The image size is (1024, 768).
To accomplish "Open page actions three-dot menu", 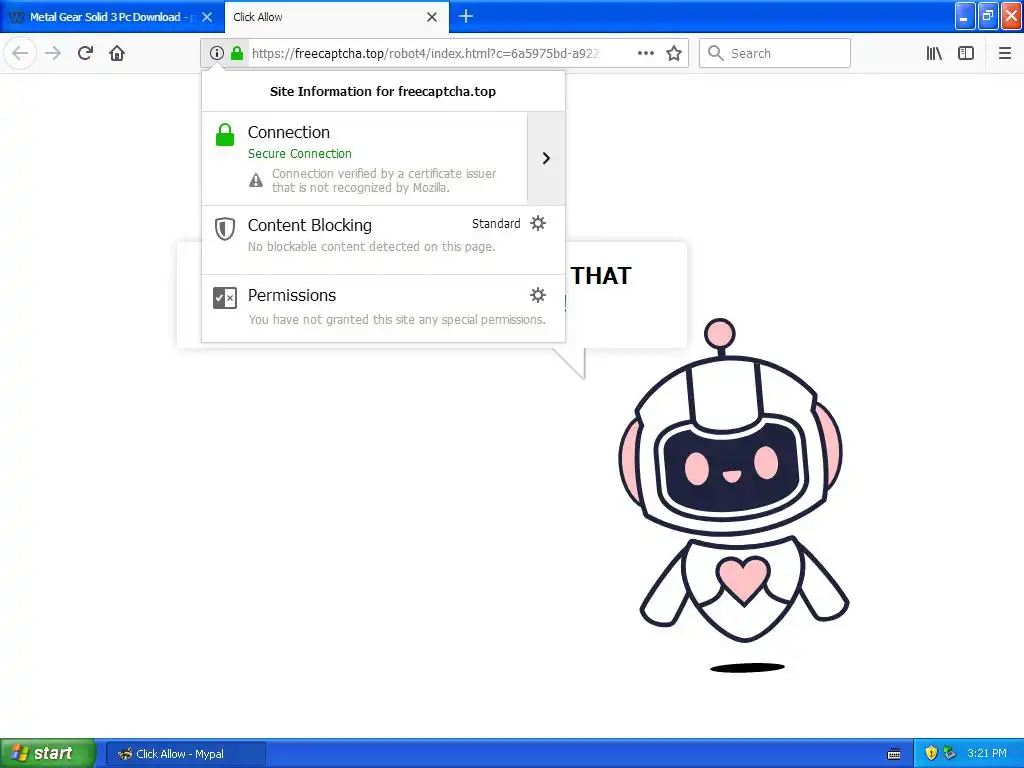I will pos(645,53).
